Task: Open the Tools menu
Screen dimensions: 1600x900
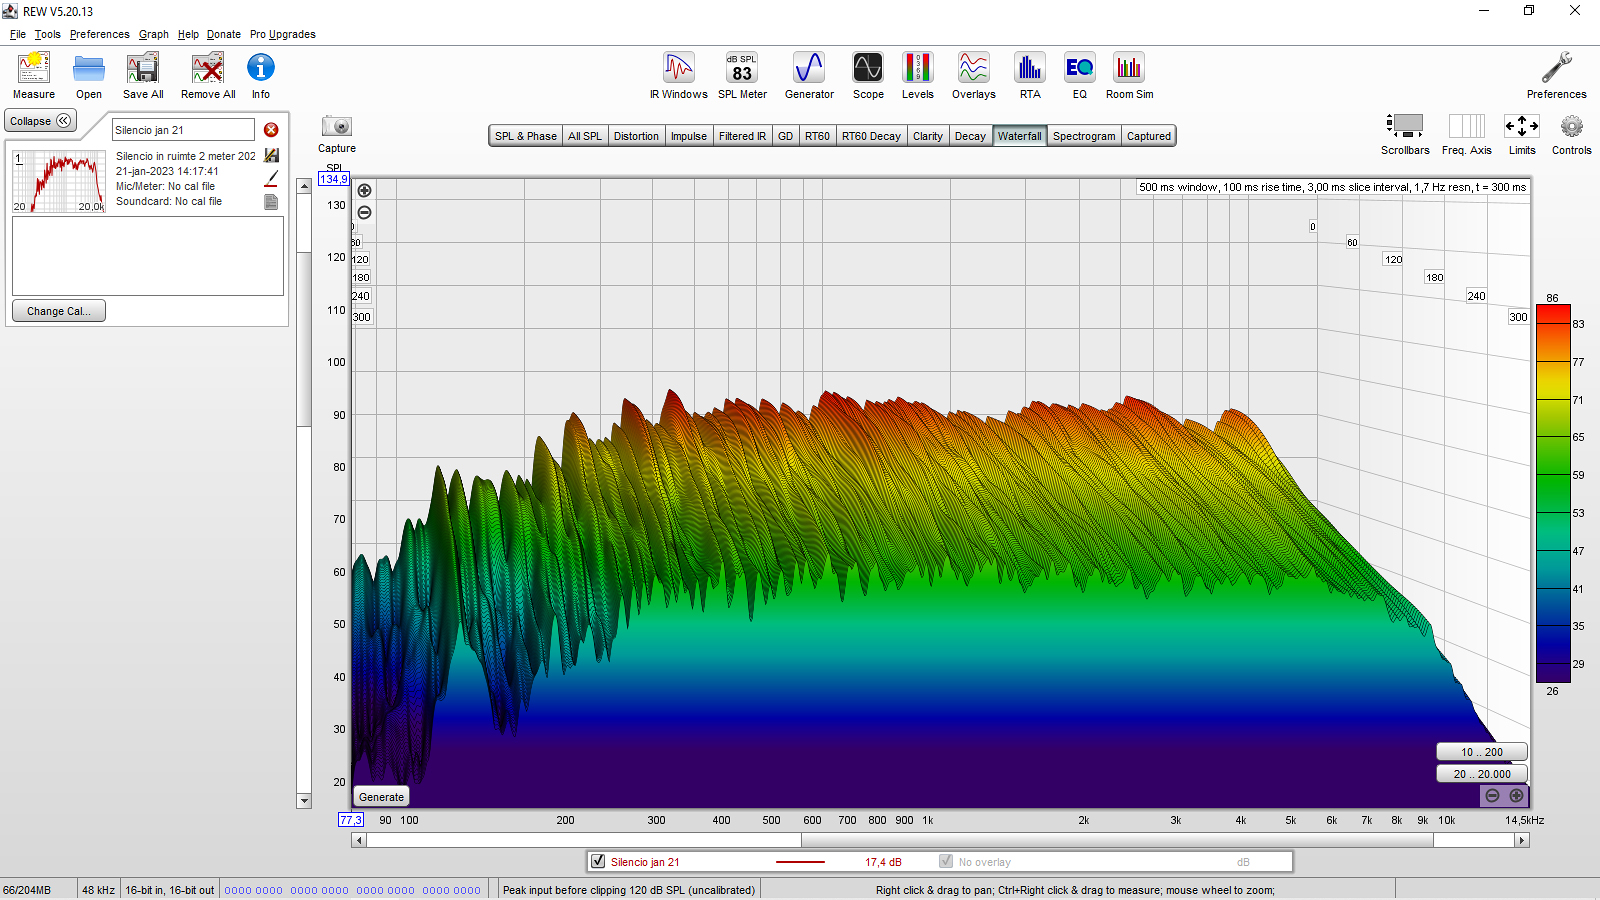Action: tap(48, 34)
